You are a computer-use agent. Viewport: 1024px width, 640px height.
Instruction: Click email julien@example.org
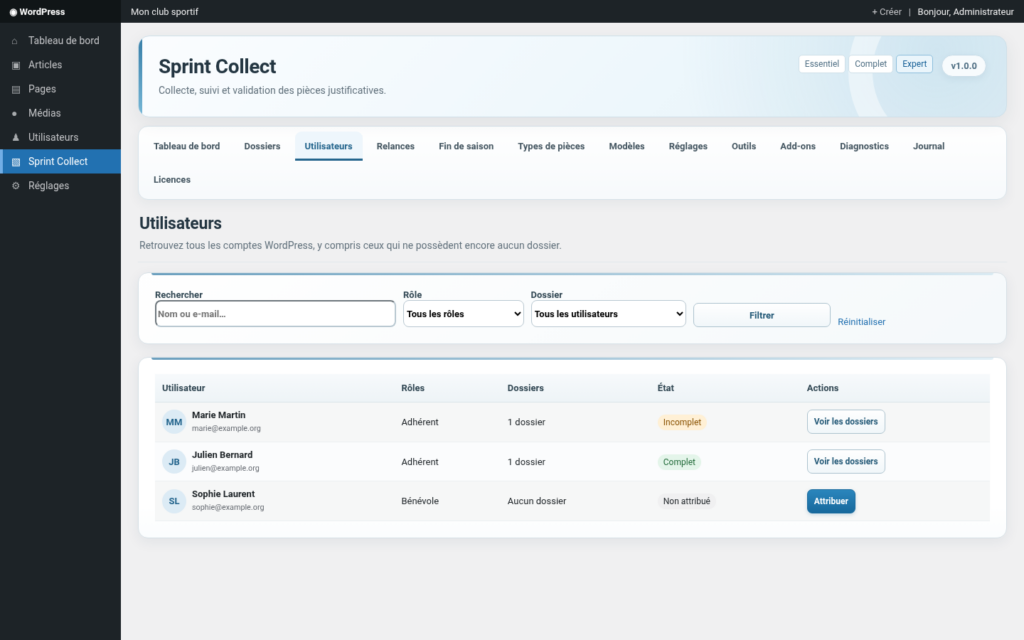point(225,468)
